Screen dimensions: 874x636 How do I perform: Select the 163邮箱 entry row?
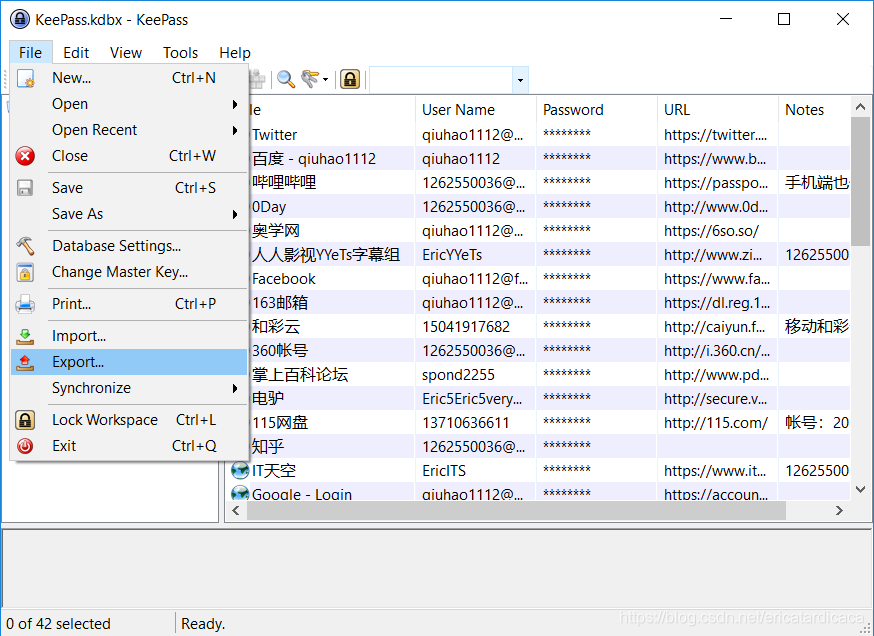(x=549, y=302)
